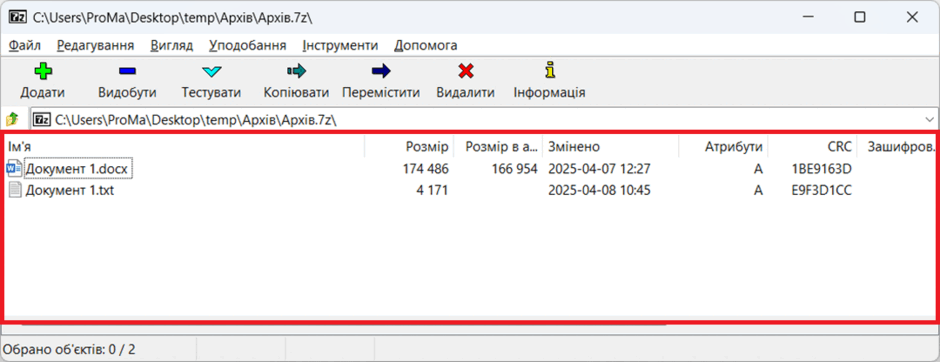Screen dimensions: 940x362
Task: Click attribute A of Документ 1.docx
Action: [x=758, y=170]
